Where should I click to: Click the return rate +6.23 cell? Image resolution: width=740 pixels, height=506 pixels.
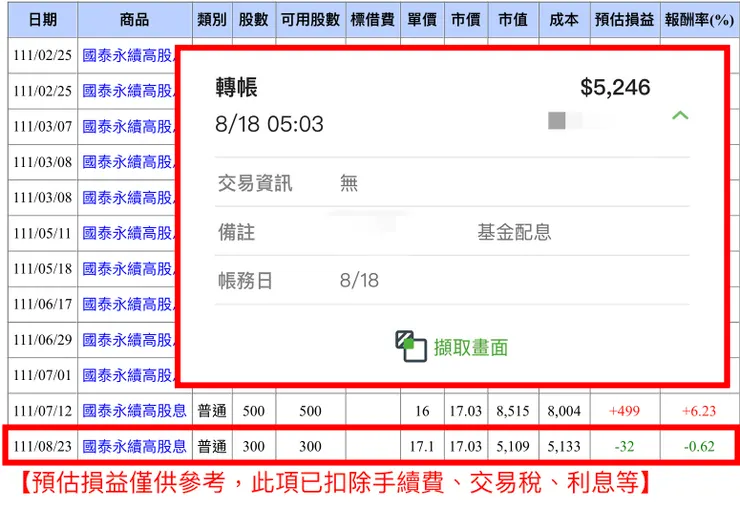click(x=699, y=411)
